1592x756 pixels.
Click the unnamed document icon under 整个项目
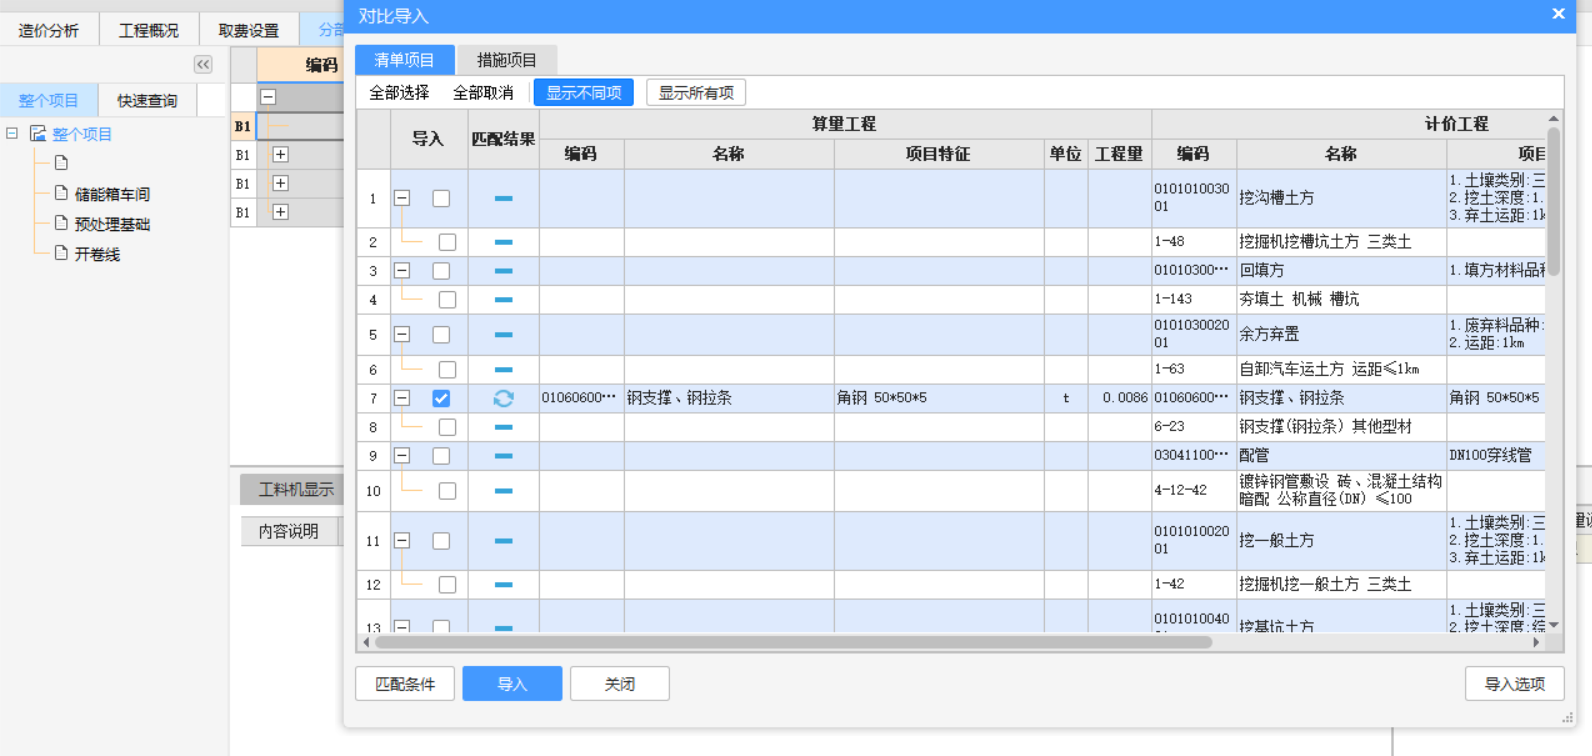pyautogui.click(x=61, y=163)
